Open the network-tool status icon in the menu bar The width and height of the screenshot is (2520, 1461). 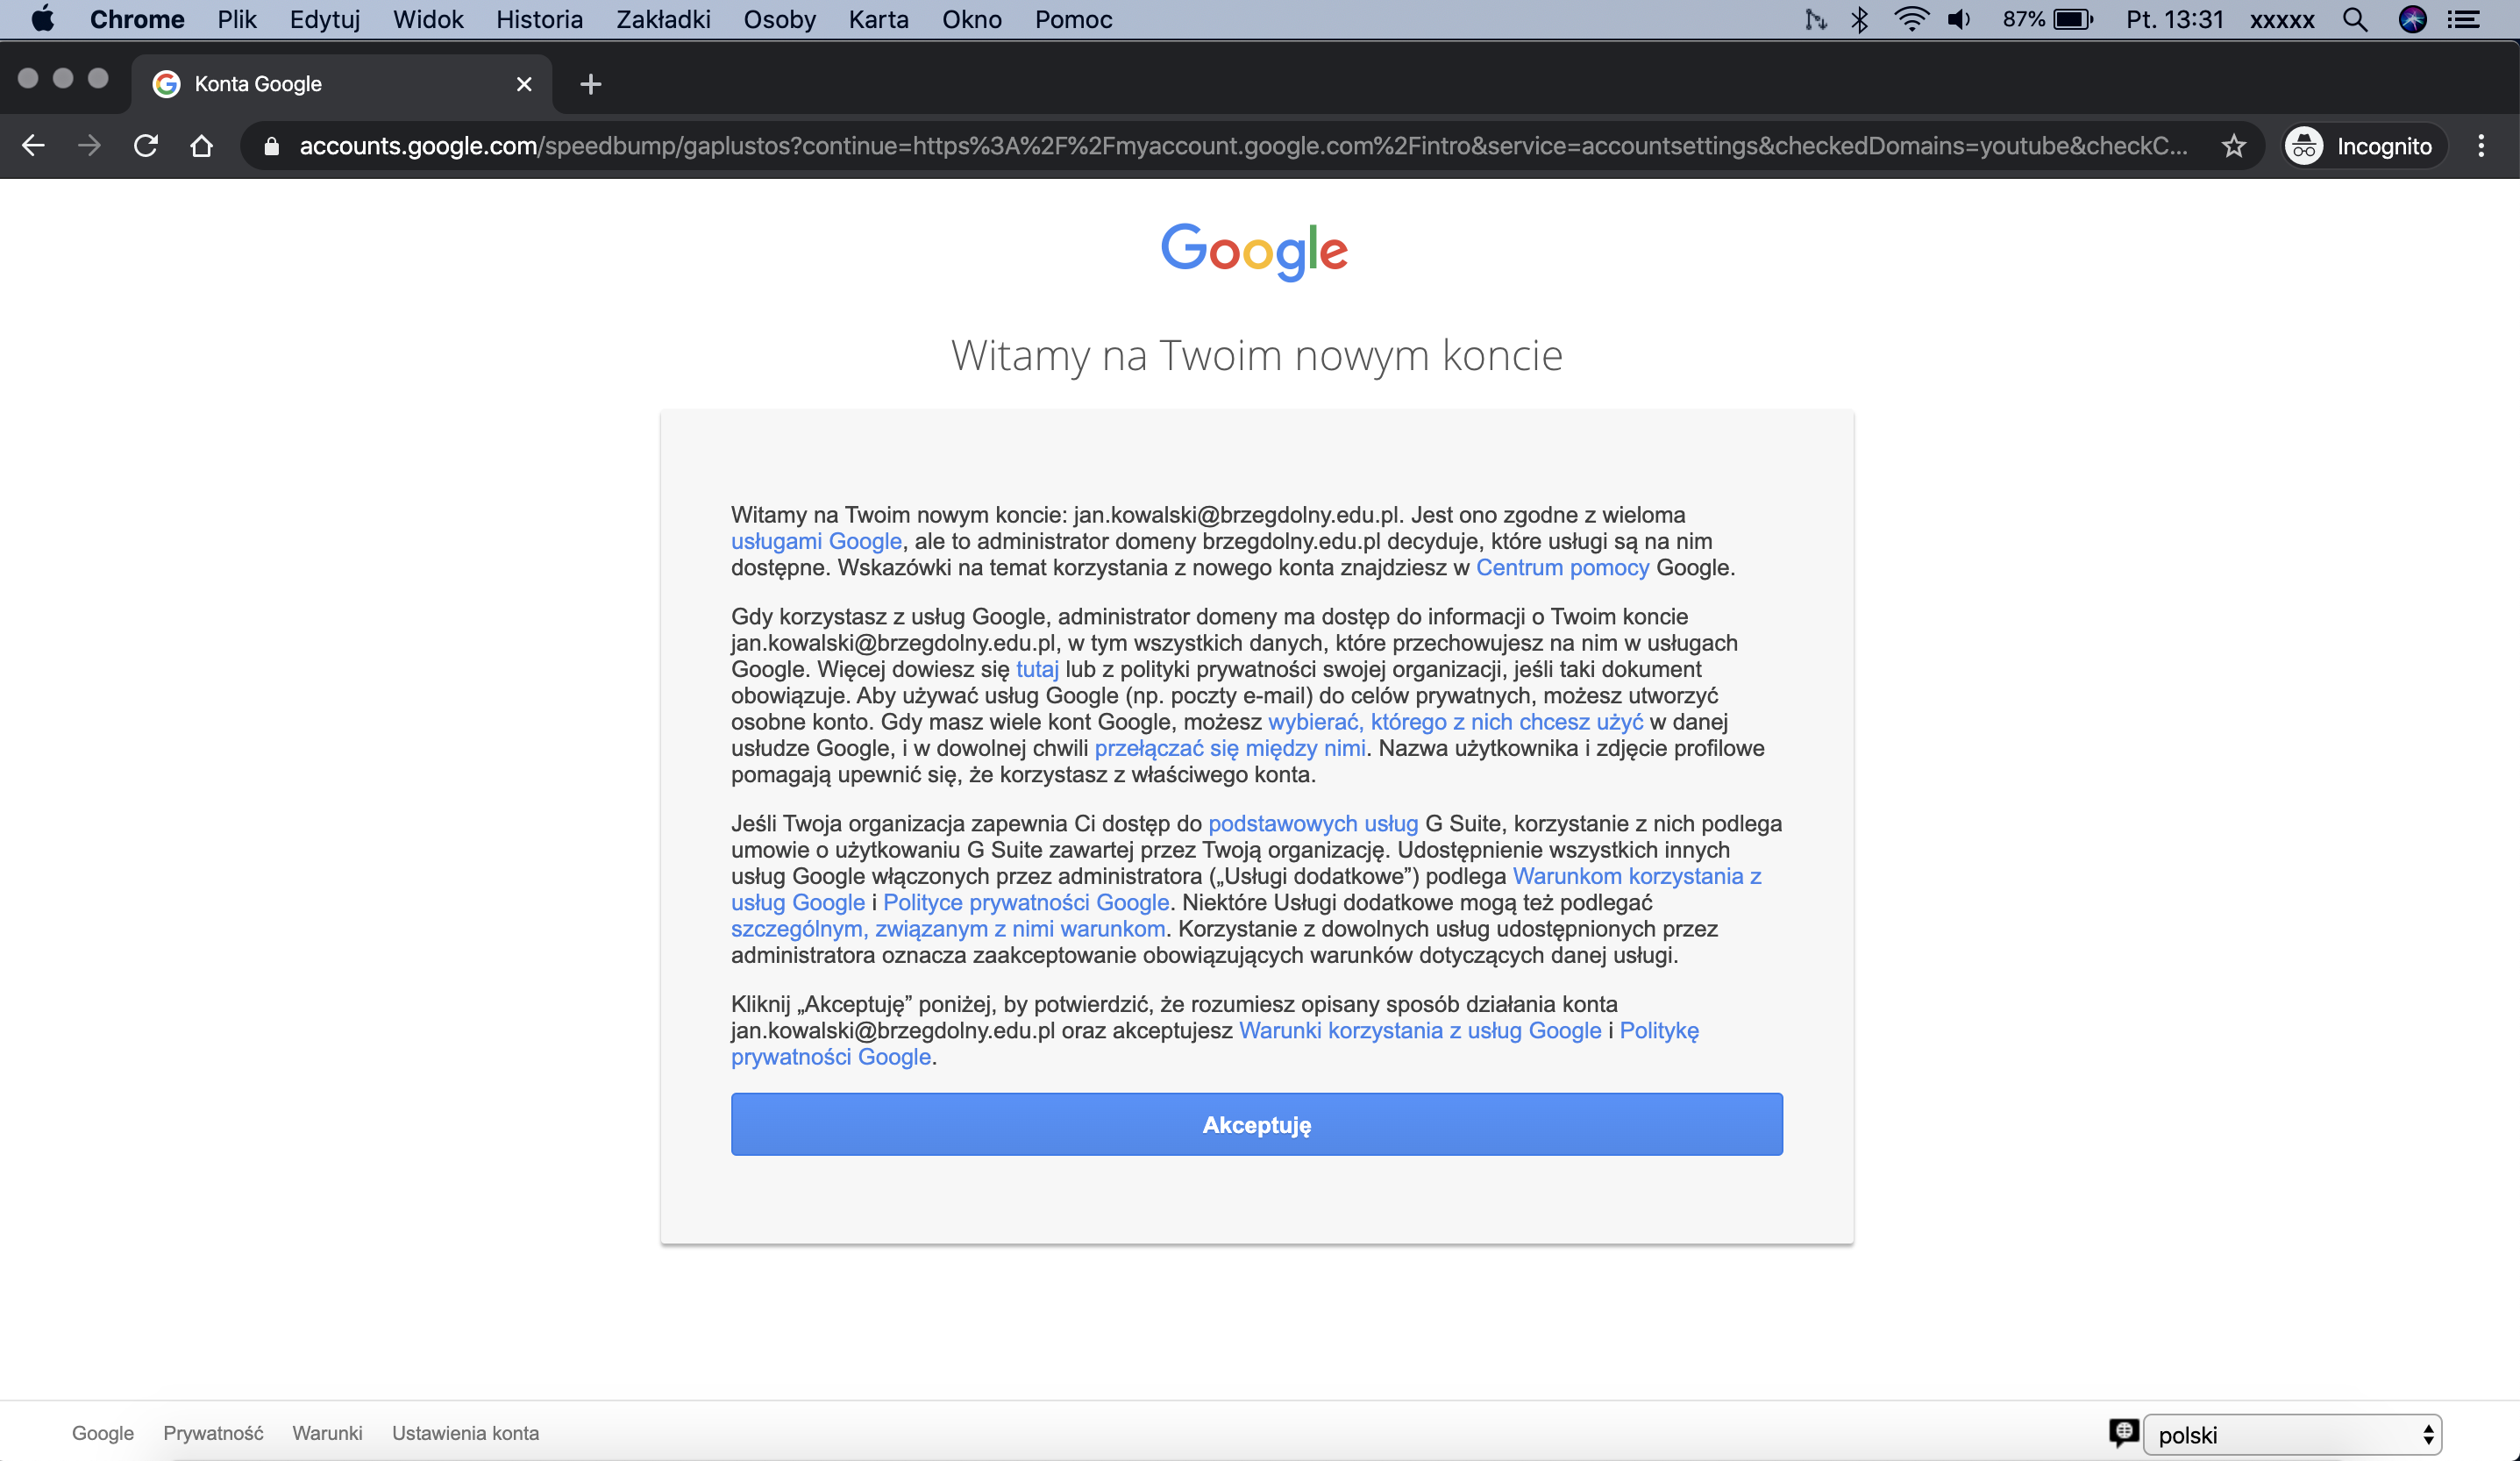tap(1815, 19)
